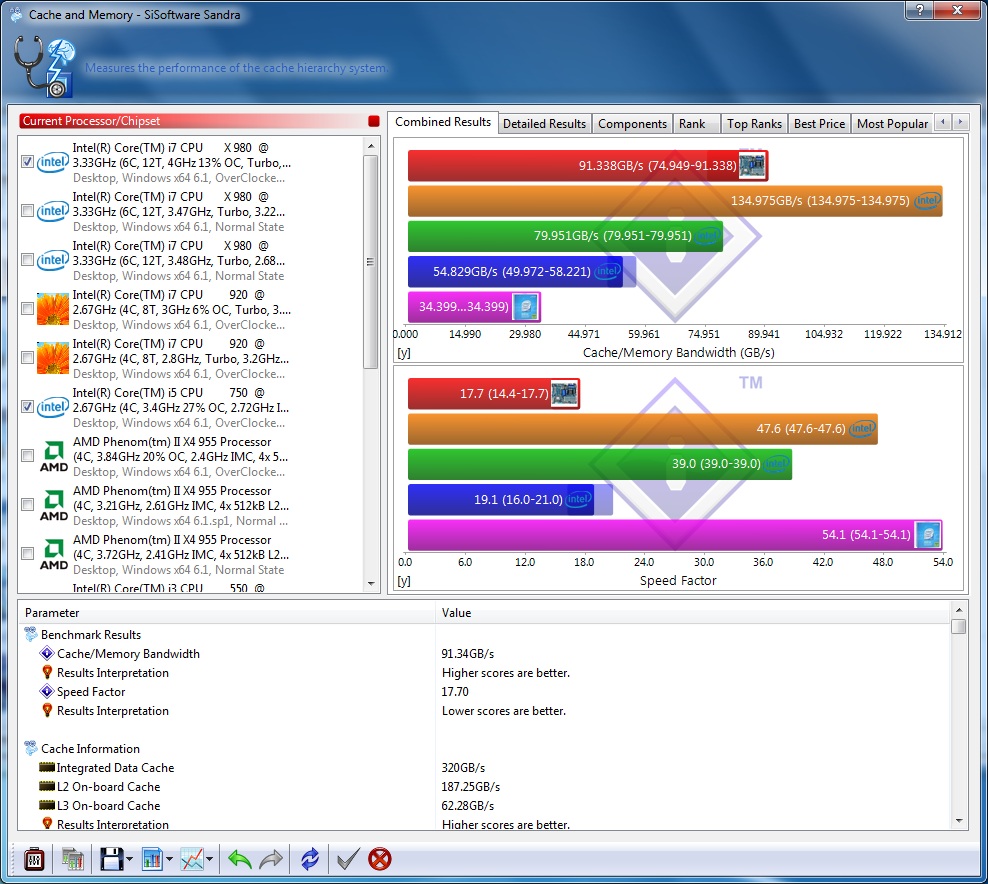Click the line graph icon
The image size is (988, 884).
pos(192,859)
